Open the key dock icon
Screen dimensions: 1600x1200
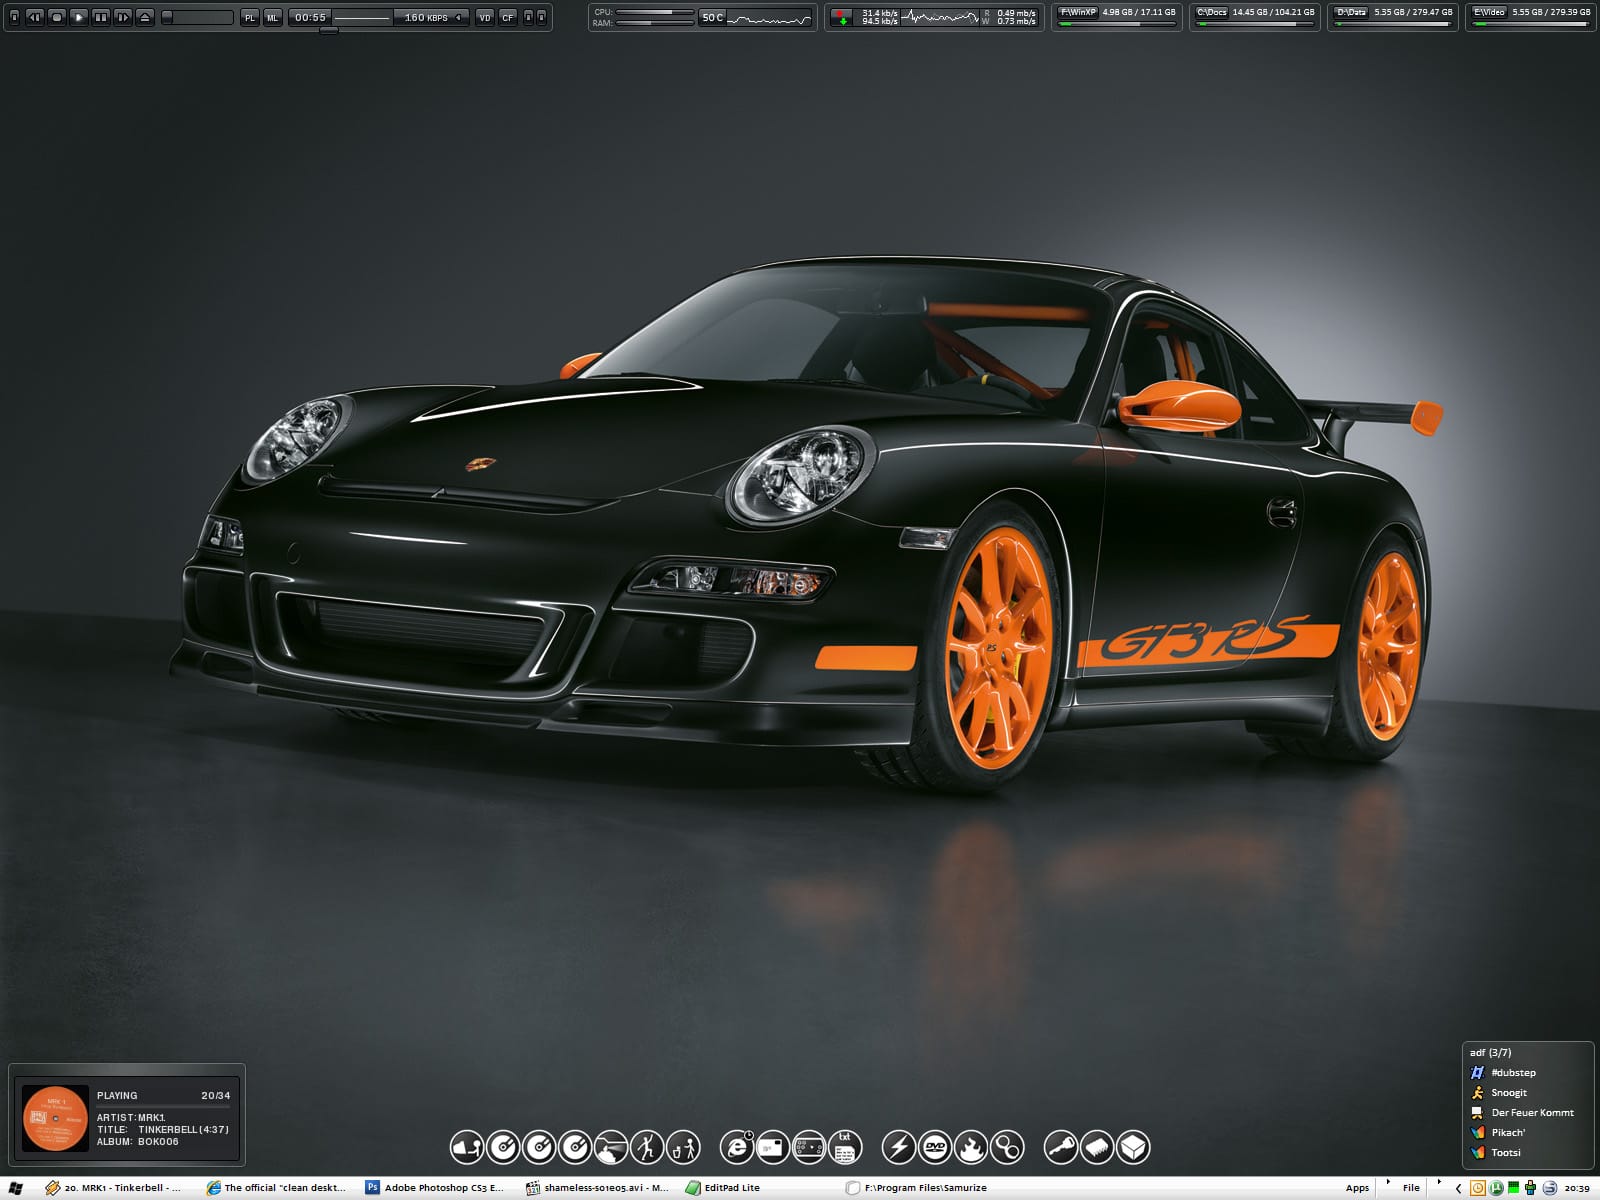pos(1061,1147)
